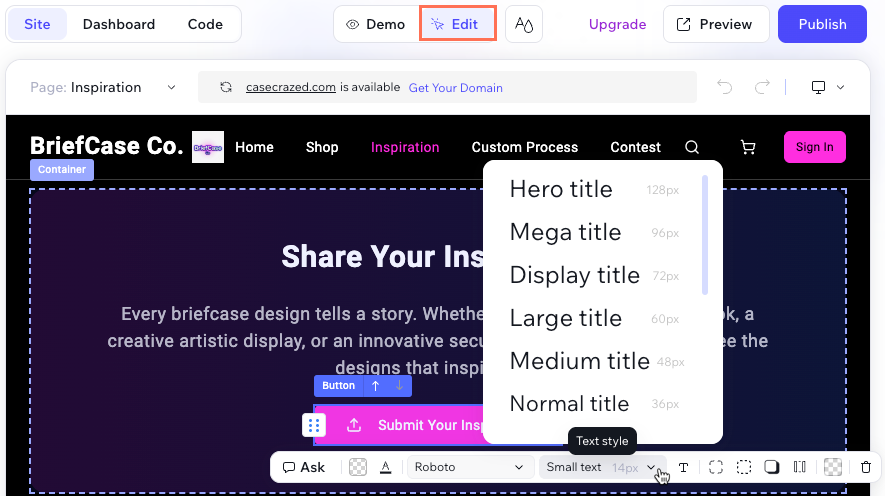Click the text style list scrollbar
This screenshot has height=496, width=885.
point(704,235)
